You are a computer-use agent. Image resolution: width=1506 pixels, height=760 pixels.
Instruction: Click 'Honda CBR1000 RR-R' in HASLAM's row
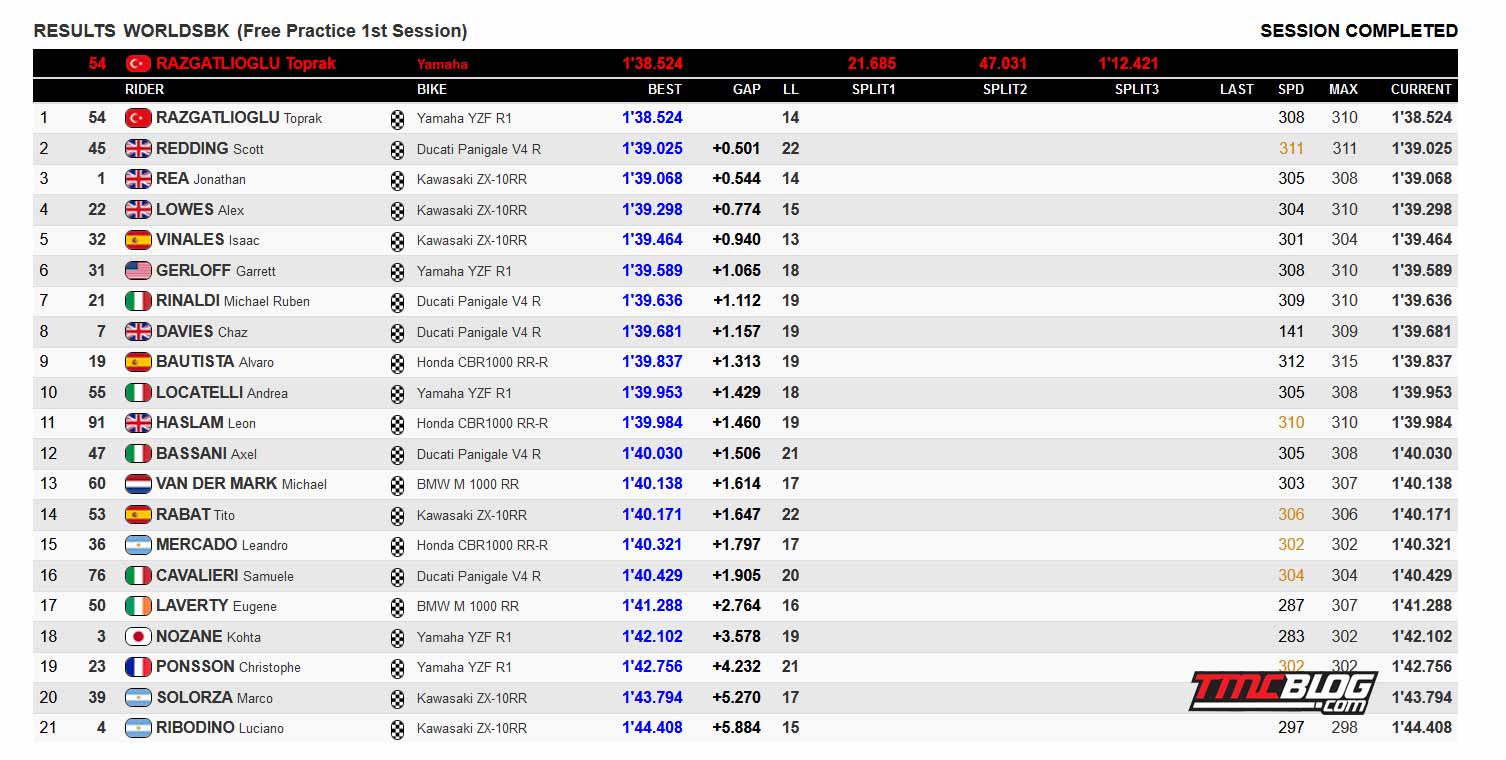483,423
